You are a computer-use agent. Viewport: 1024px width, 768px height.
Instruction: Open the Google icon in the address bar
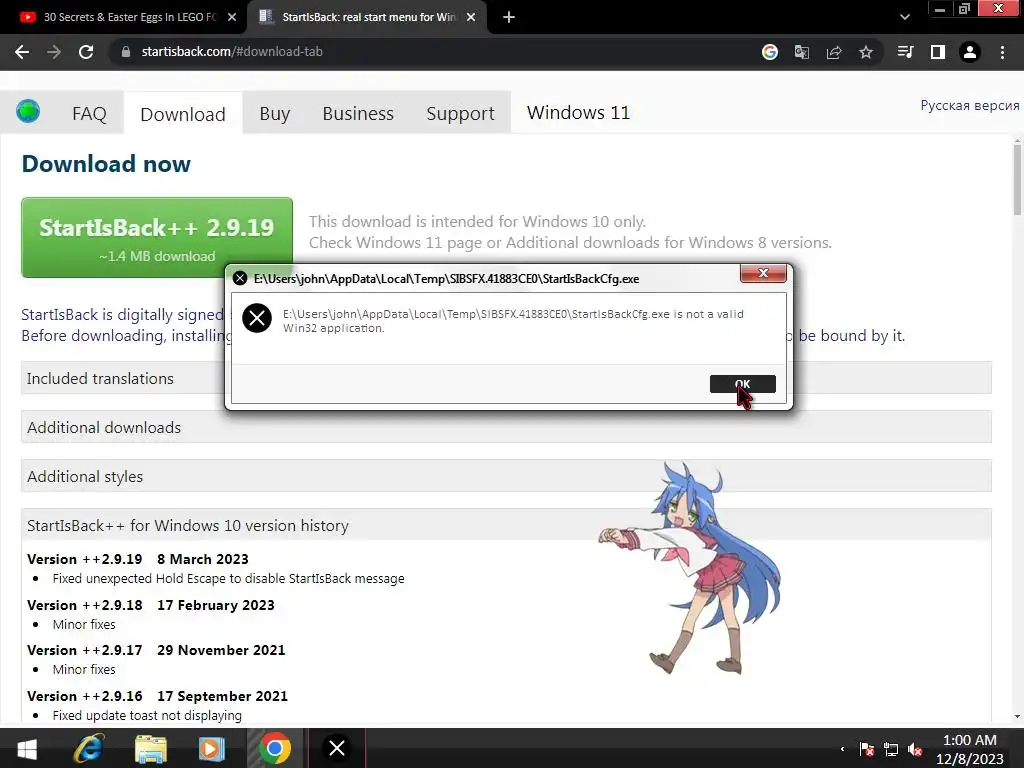770,52
